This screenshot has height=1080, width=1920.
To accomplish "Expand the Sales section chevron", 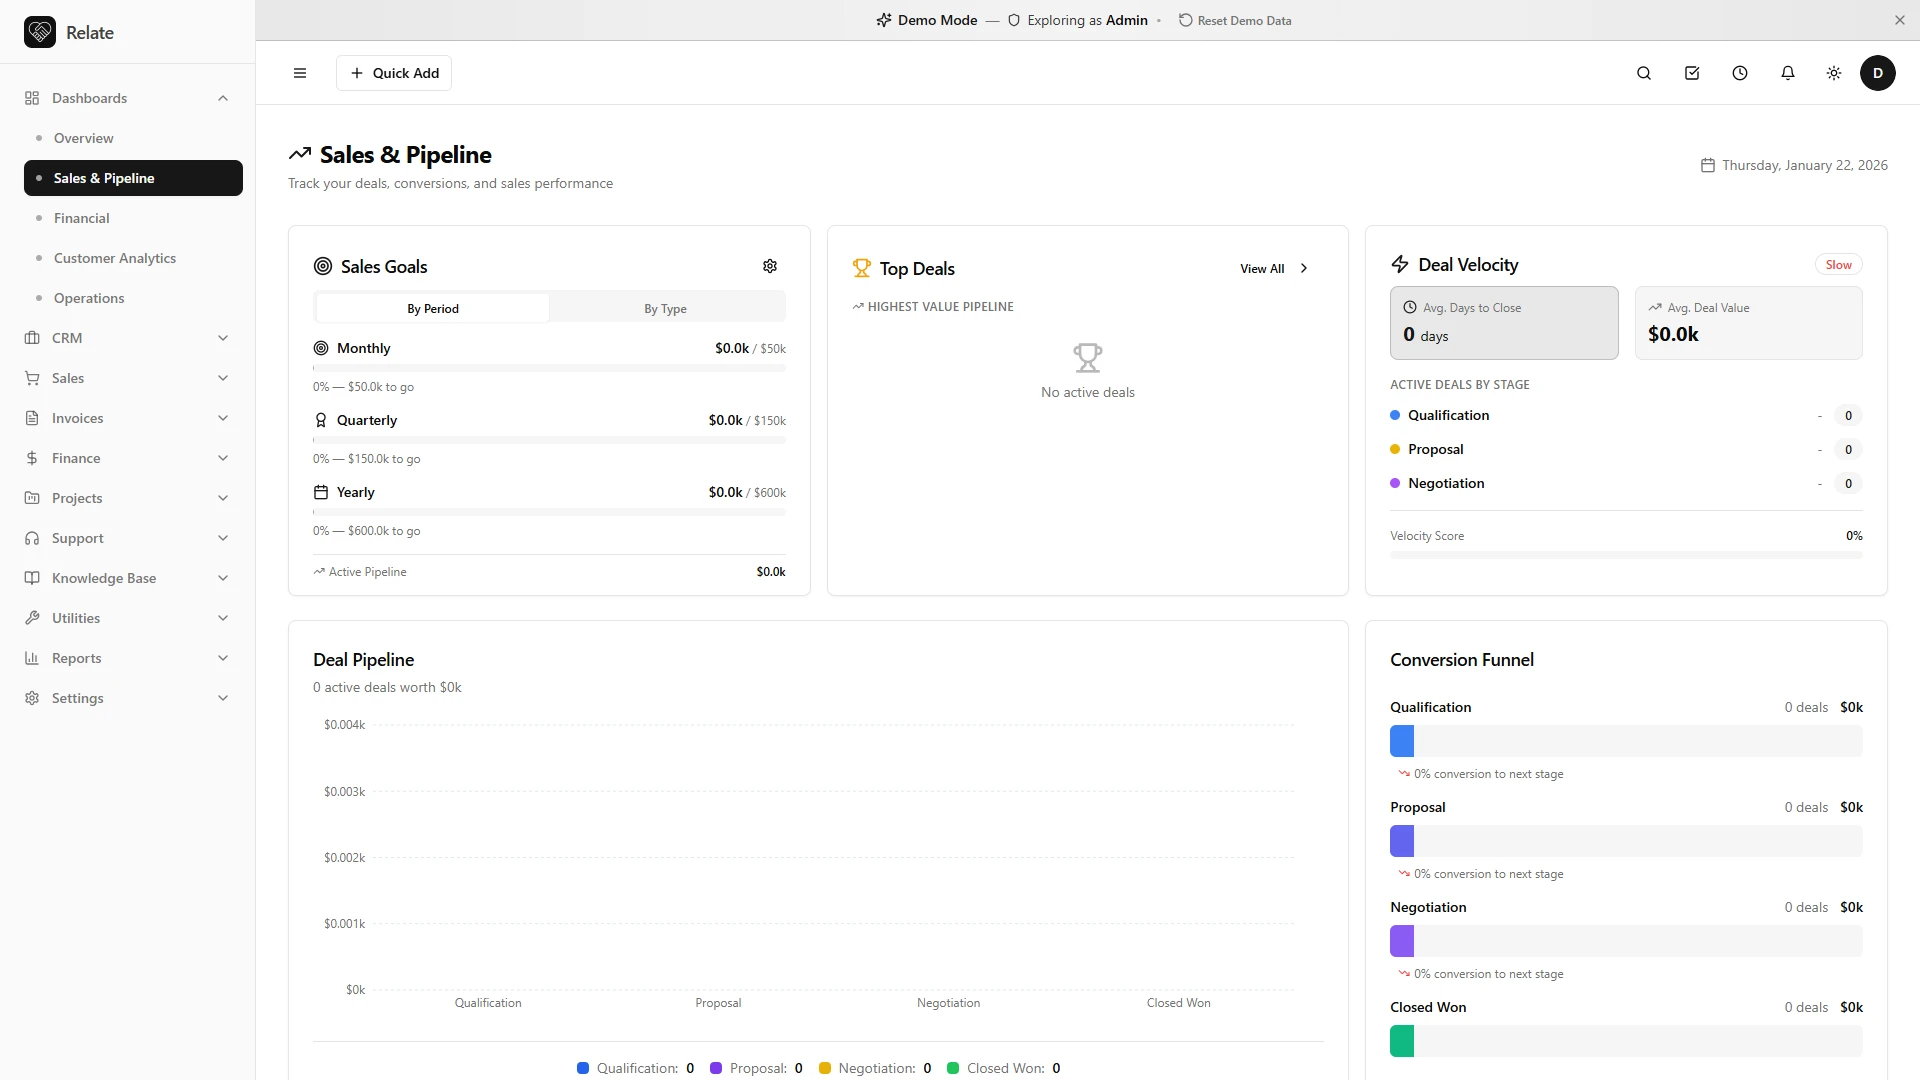I will (x=223, y=378).
